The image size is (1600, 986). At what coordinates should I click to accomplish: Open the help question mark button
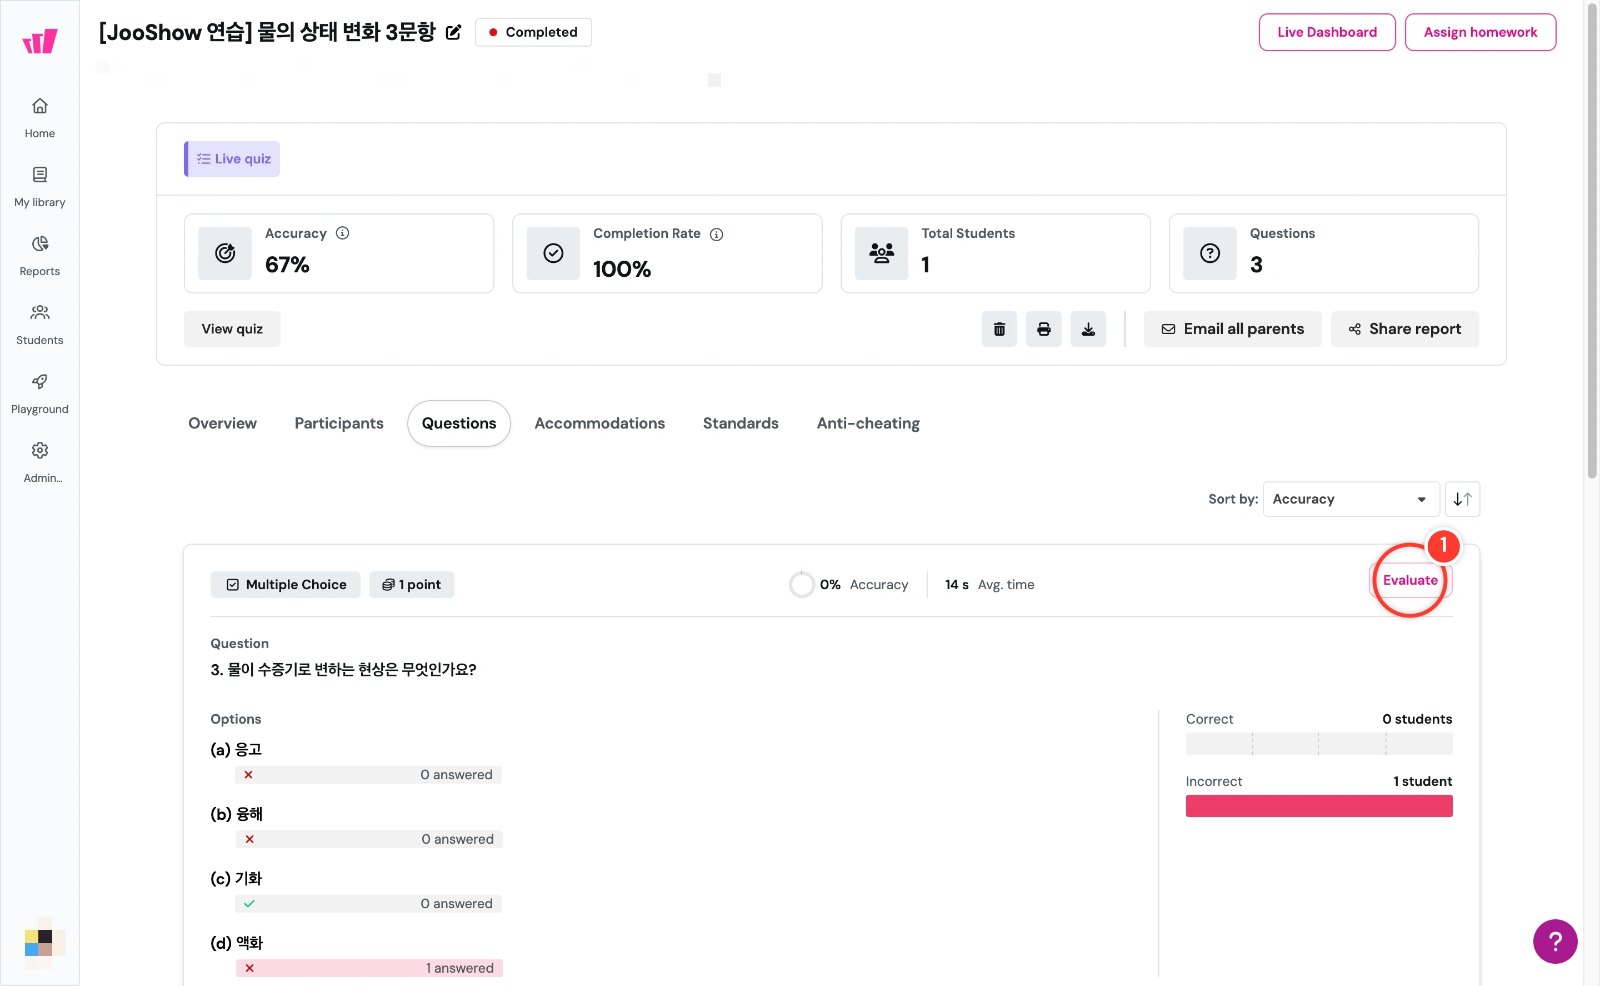coord(1555,941)
